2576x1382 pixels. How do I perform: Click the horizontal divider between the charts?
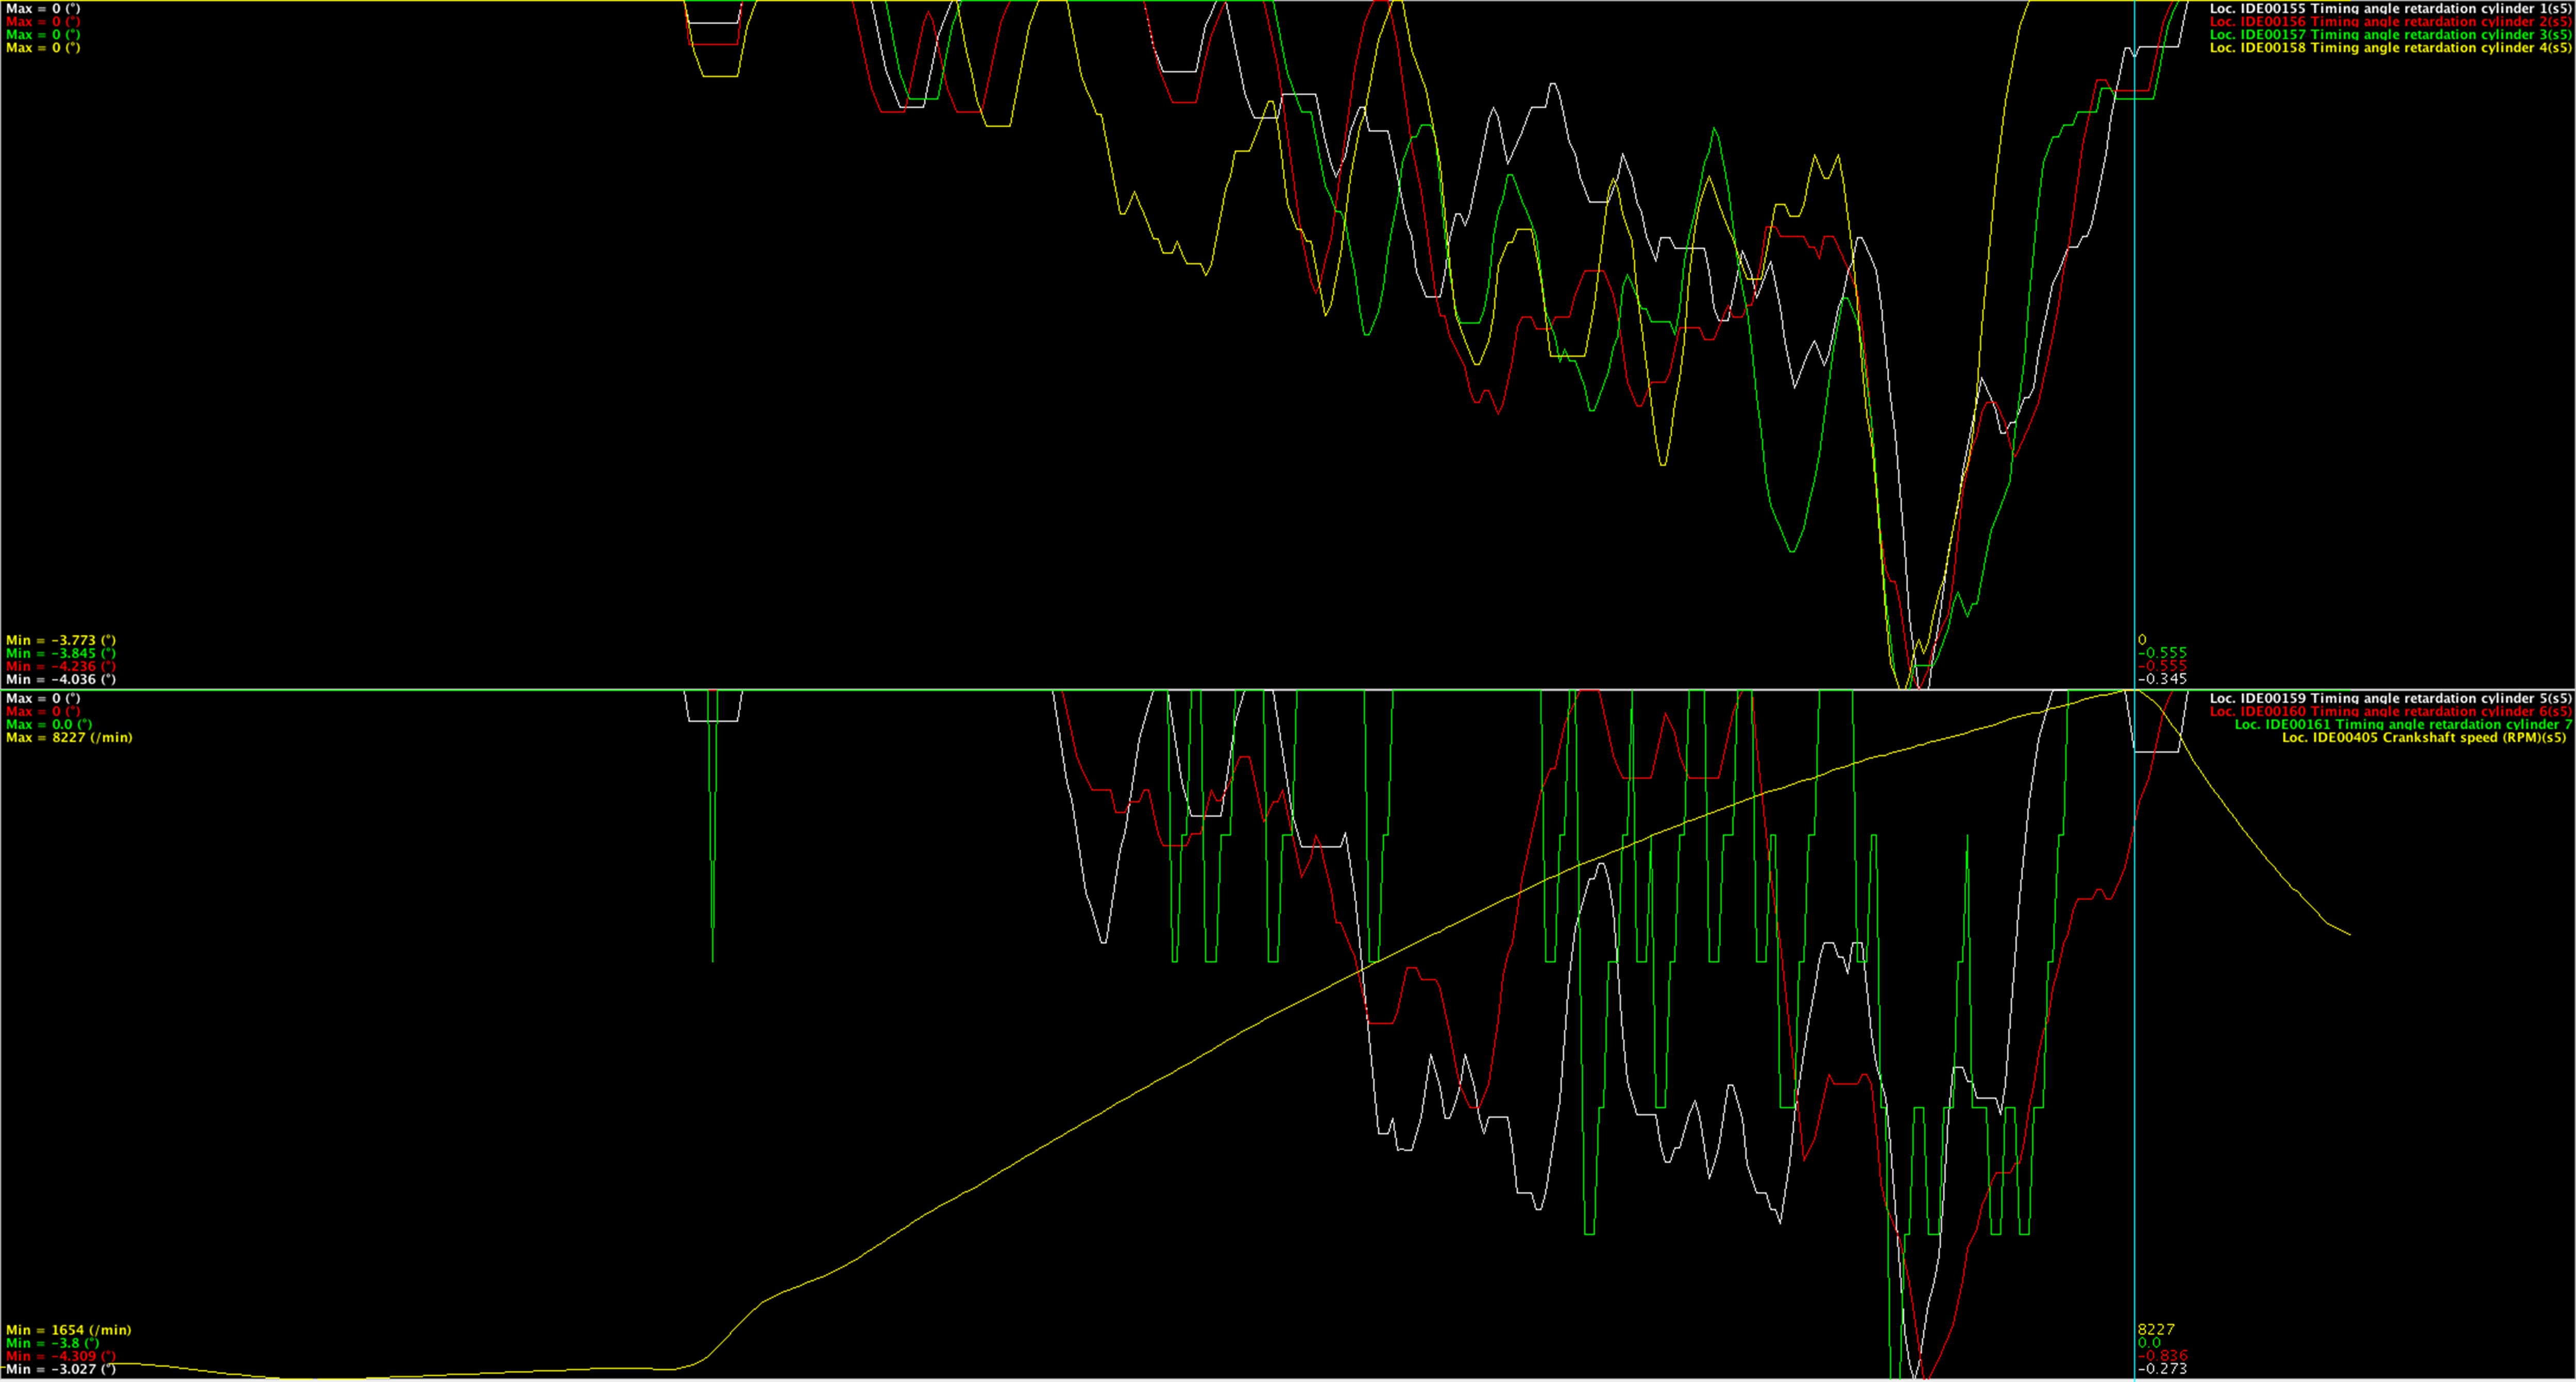click(x=1000, y=690)
